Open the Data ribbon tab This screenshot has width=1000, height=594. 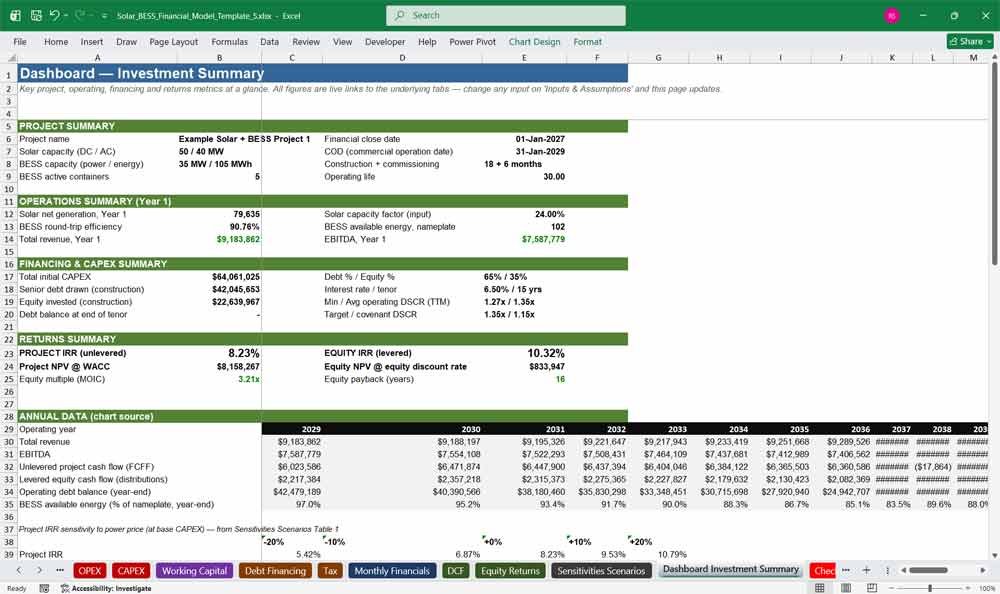[x=269, y=41]
